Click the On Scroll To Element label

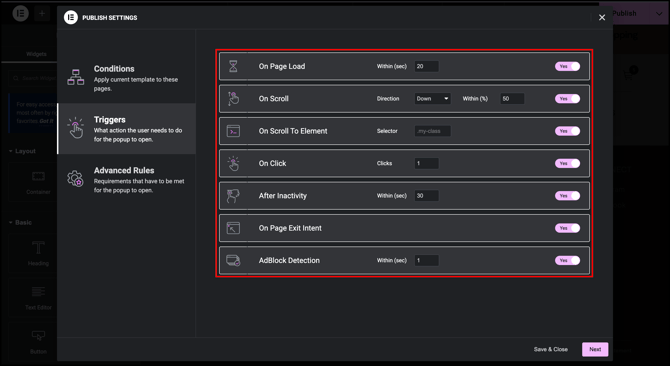pyautogui.click(x=293, y=131)
